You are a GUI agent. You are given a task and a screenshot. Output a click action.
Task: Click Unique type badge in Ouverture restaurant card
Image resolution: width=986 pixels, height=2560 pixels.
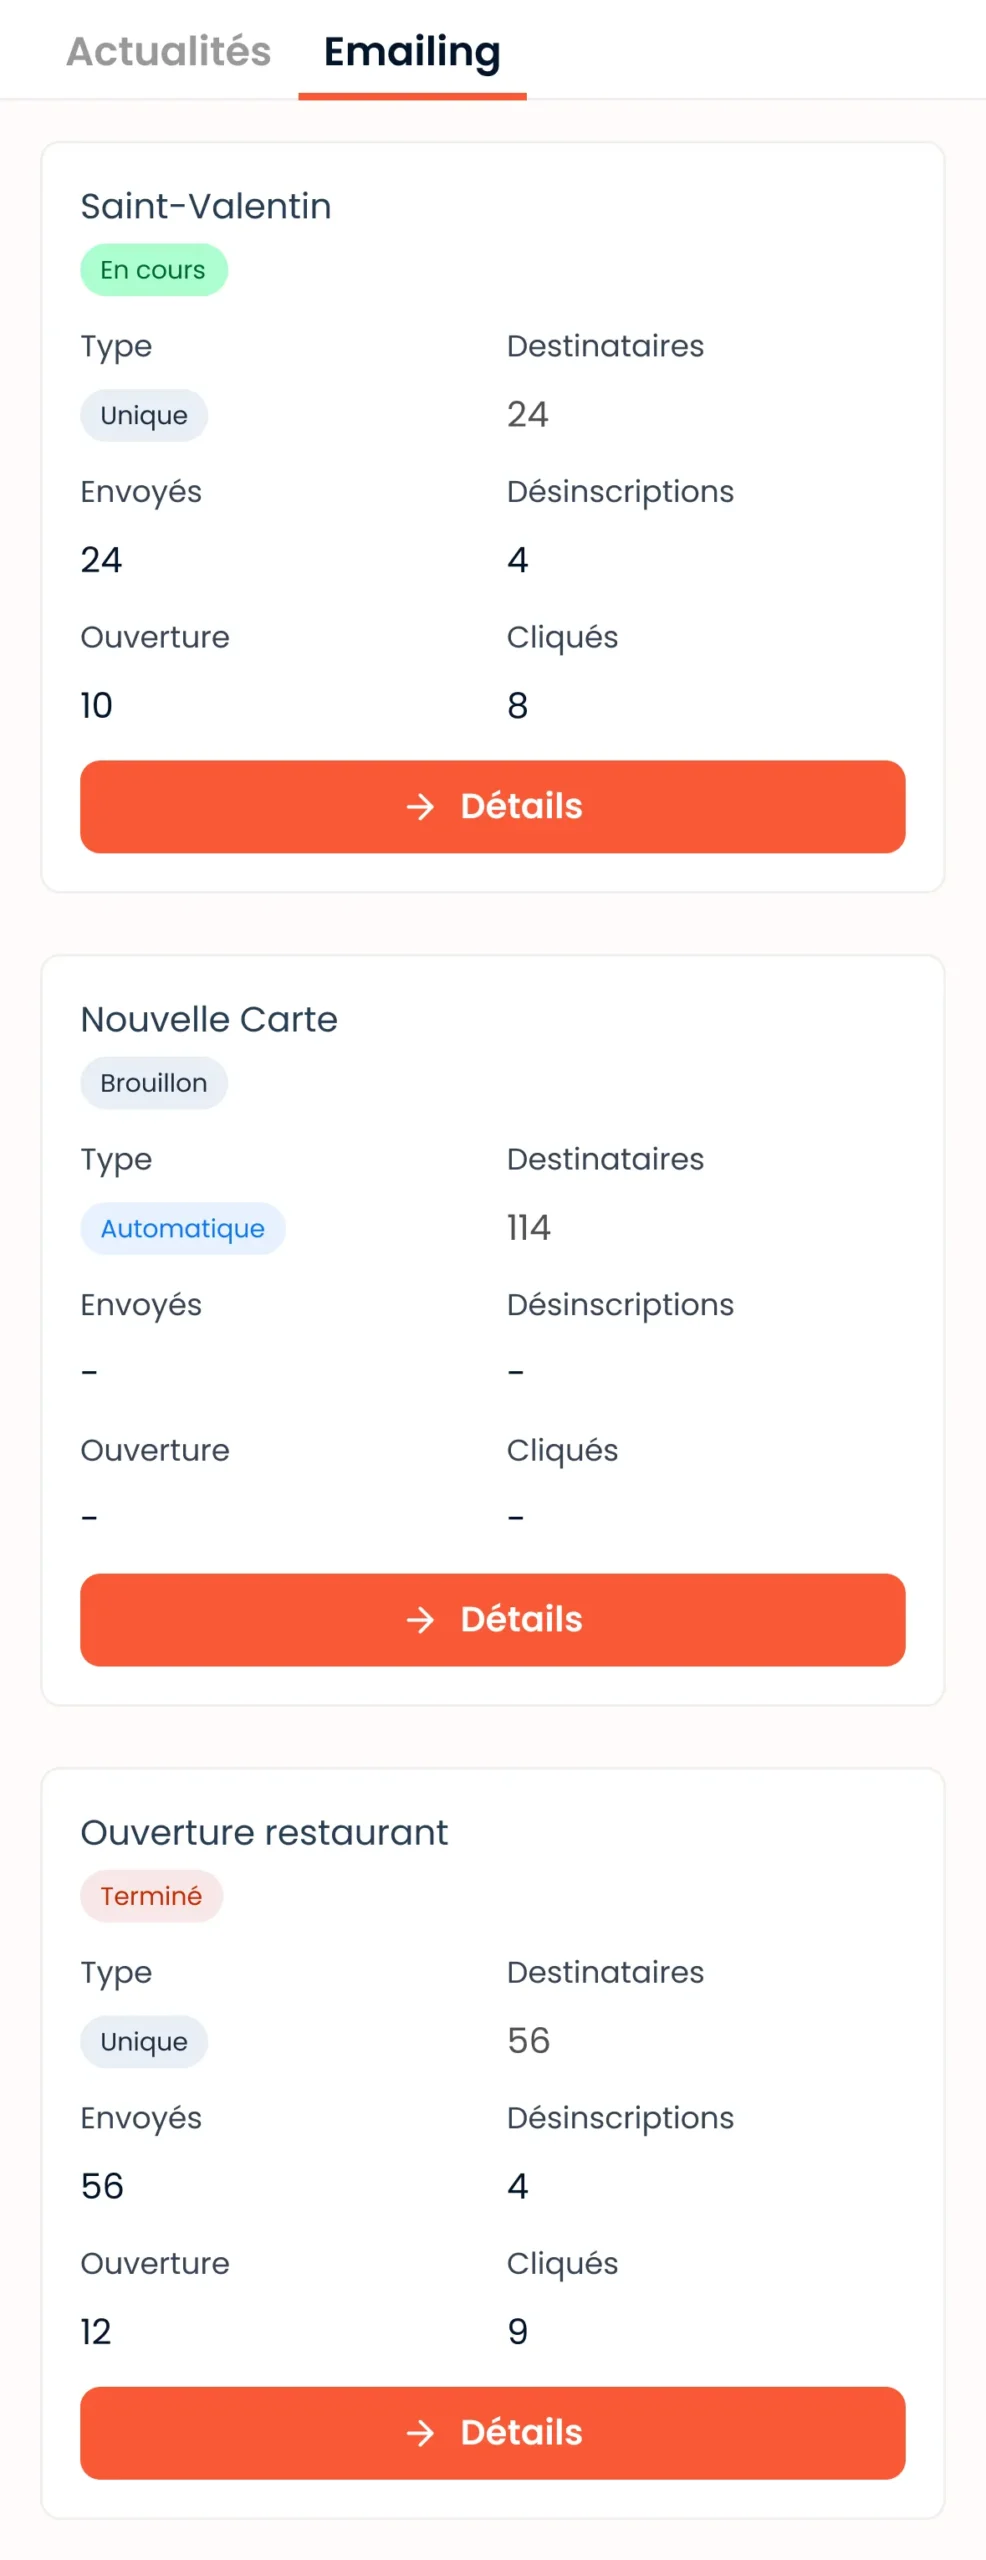pos(143,2041)
